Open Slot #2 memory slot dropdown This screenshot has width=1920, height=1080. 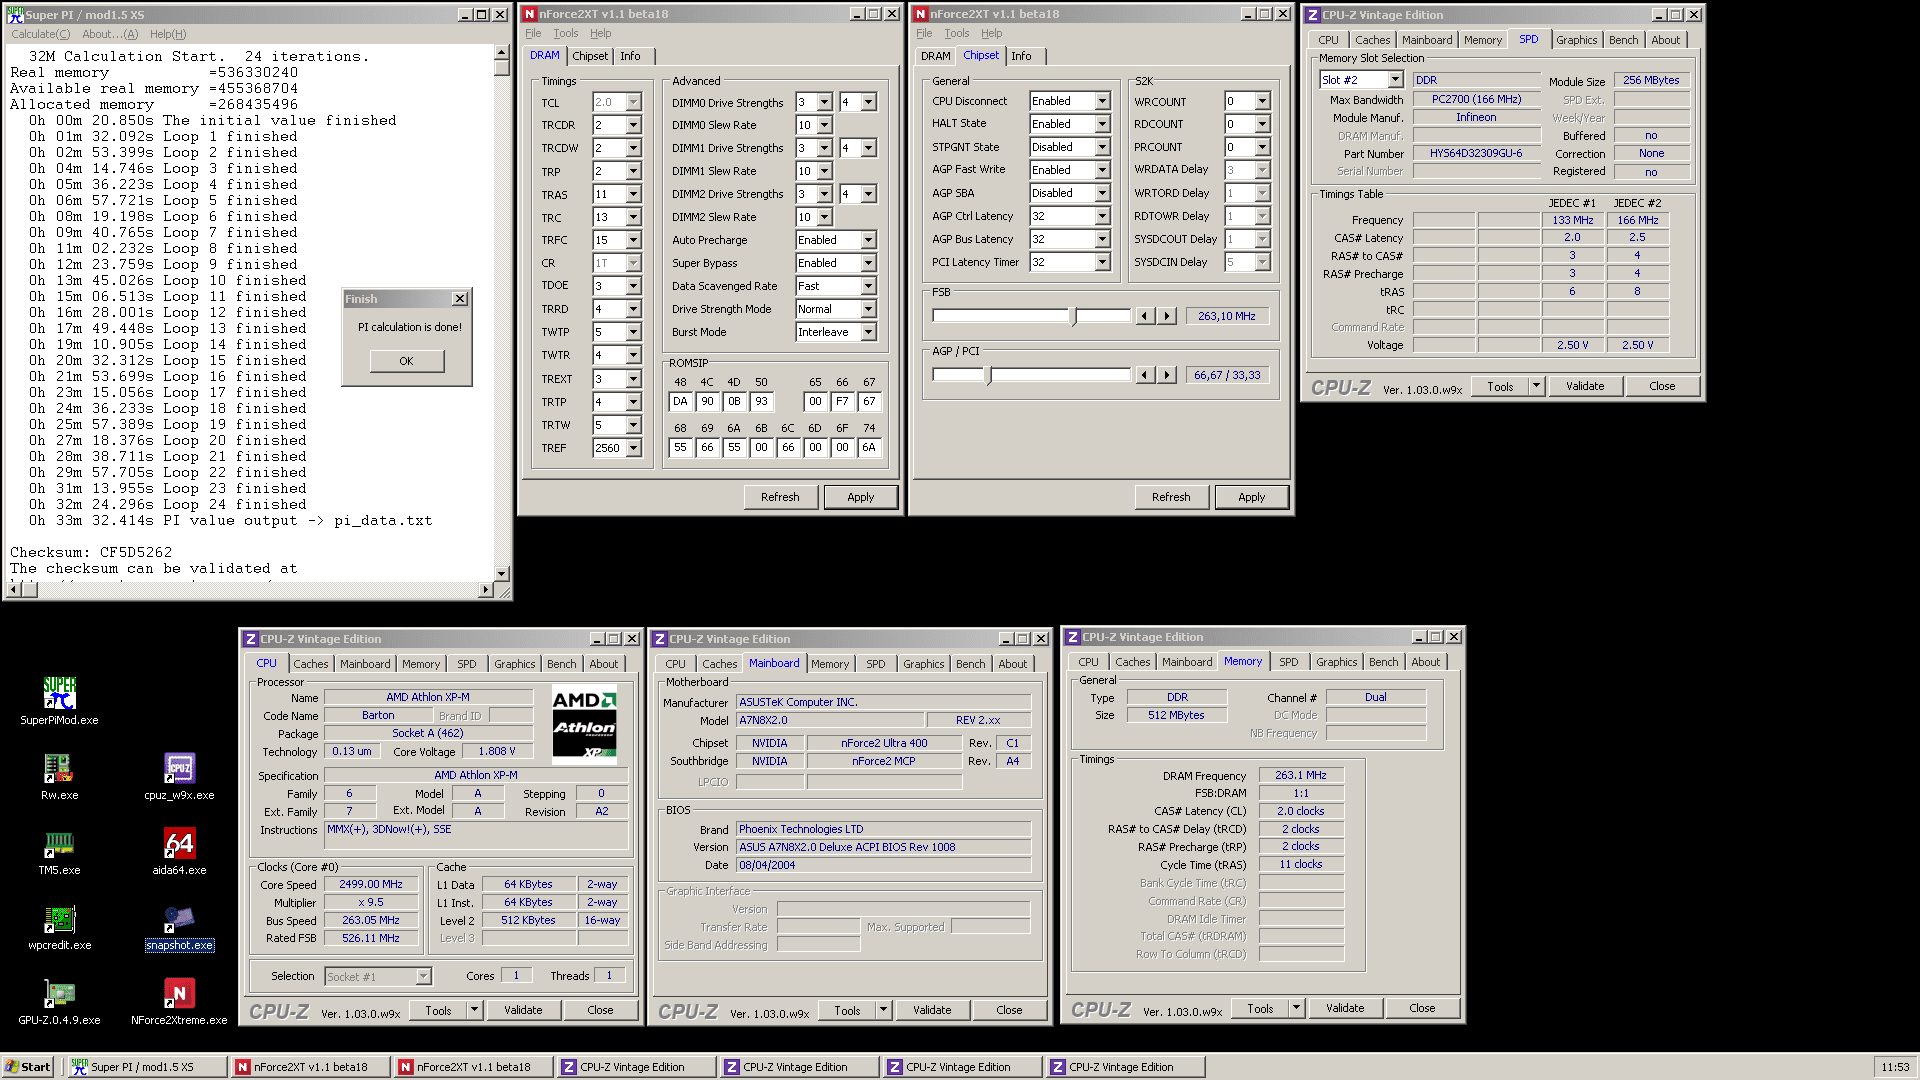[x=1395, y=80]
